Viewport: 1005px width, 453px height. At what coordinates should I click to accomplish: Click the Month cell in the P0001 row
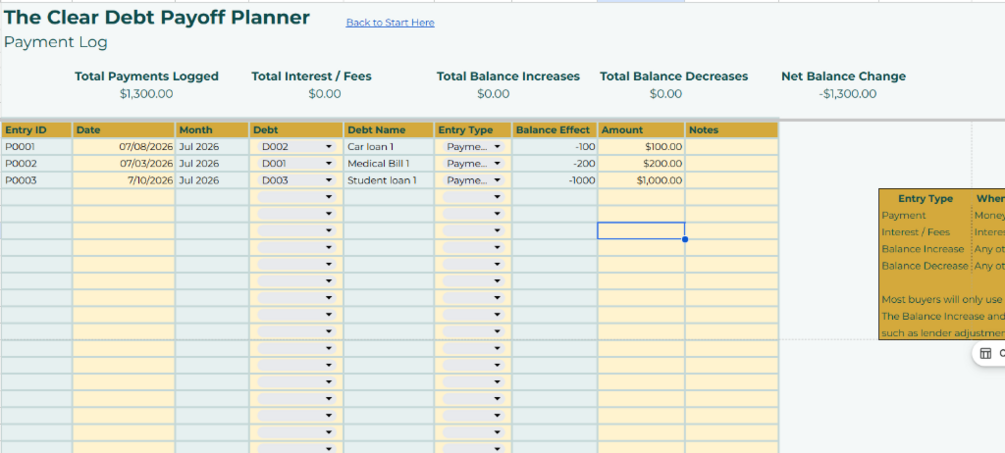pyautogui.click(x=212, y=147)
